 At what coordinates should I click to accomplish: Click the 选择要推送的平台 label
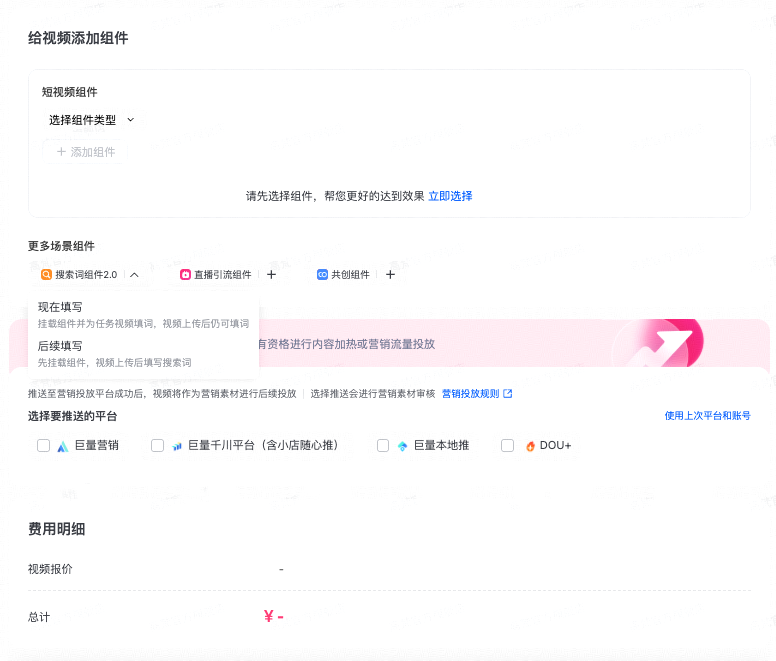(x=72, y=416)
